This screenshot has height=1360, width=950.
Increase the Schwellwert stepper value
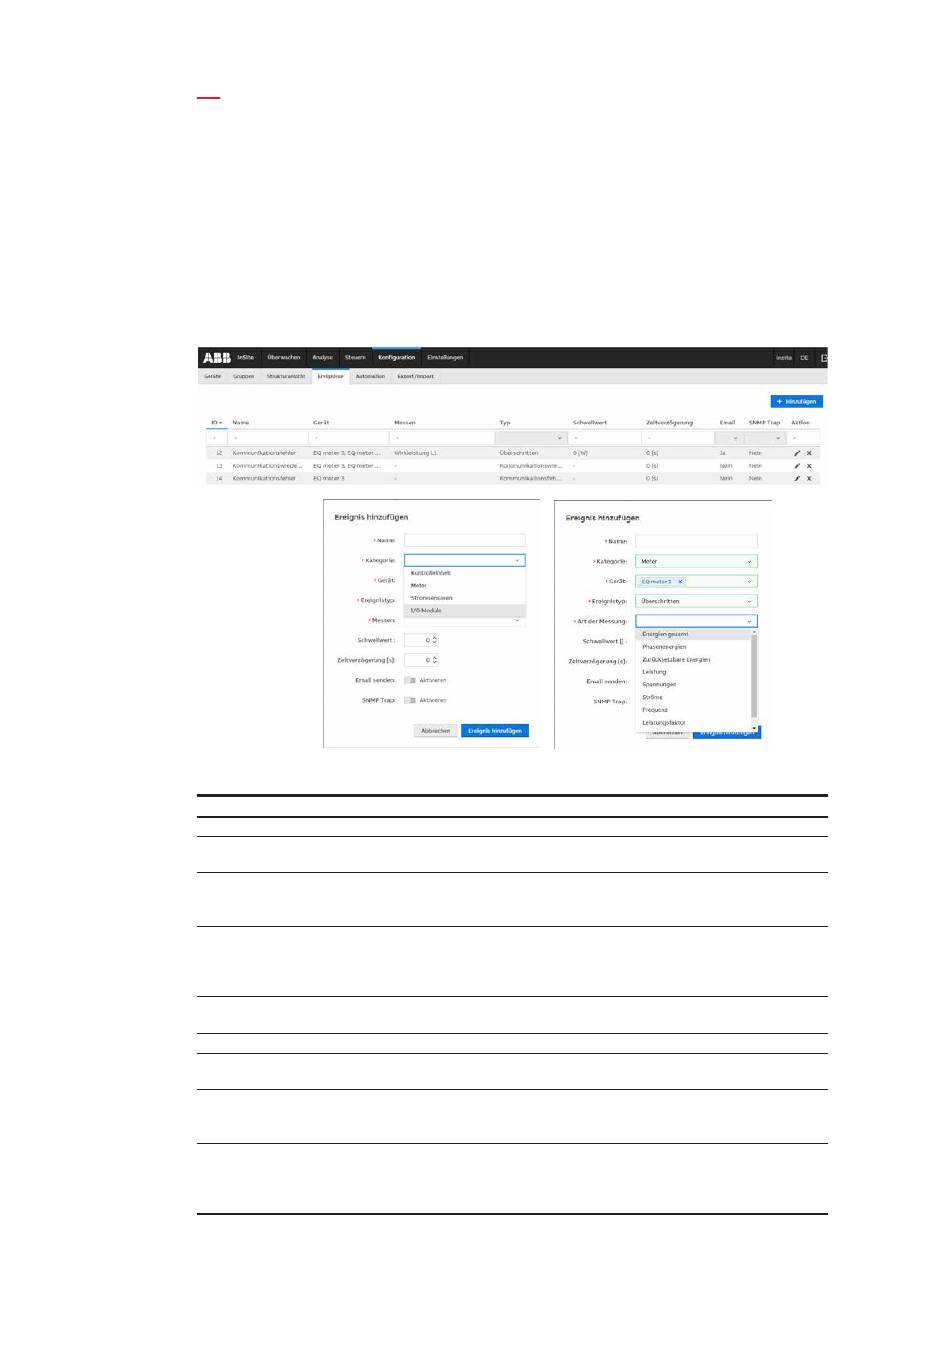(x=434, y=638)
